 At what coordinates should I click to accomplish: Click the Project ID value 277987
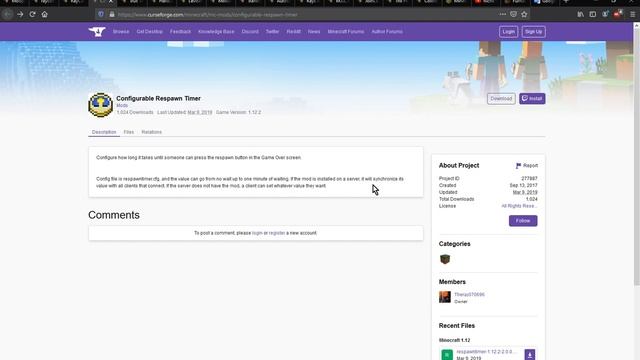point(529,179)
